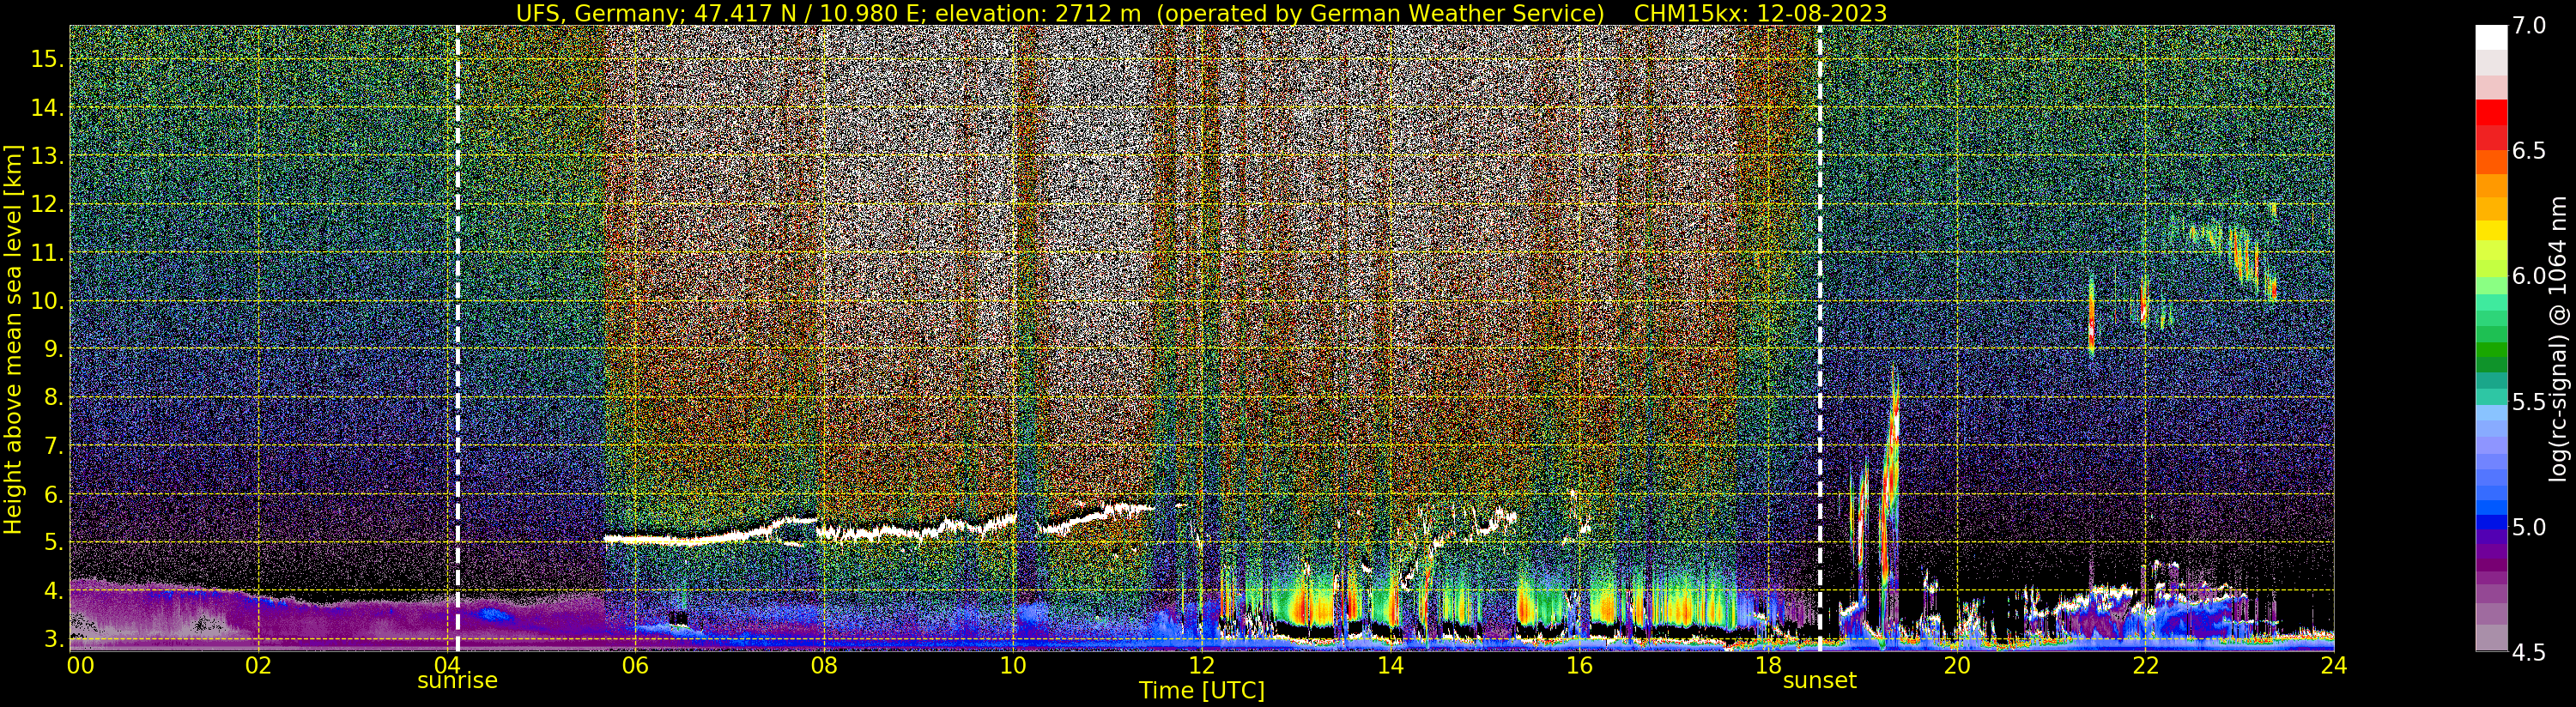The image size is (2576, 707).
Task: Click the 12 tick on the time axis
Action: 1201,666
